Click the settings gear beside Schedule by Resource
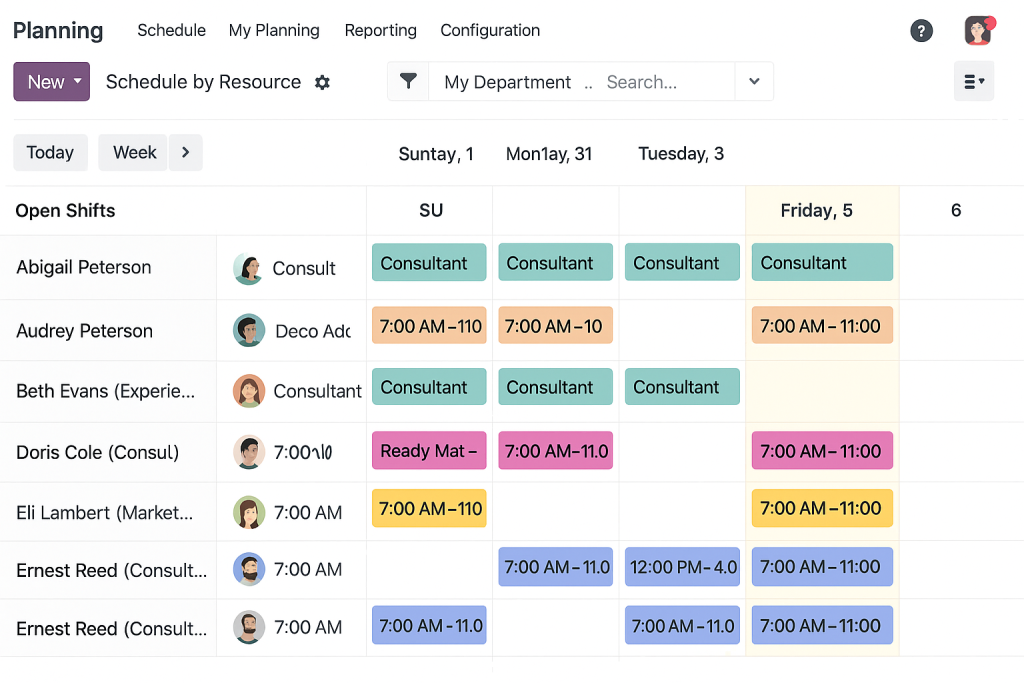The image size is (1024, 683). click(322, 82)
